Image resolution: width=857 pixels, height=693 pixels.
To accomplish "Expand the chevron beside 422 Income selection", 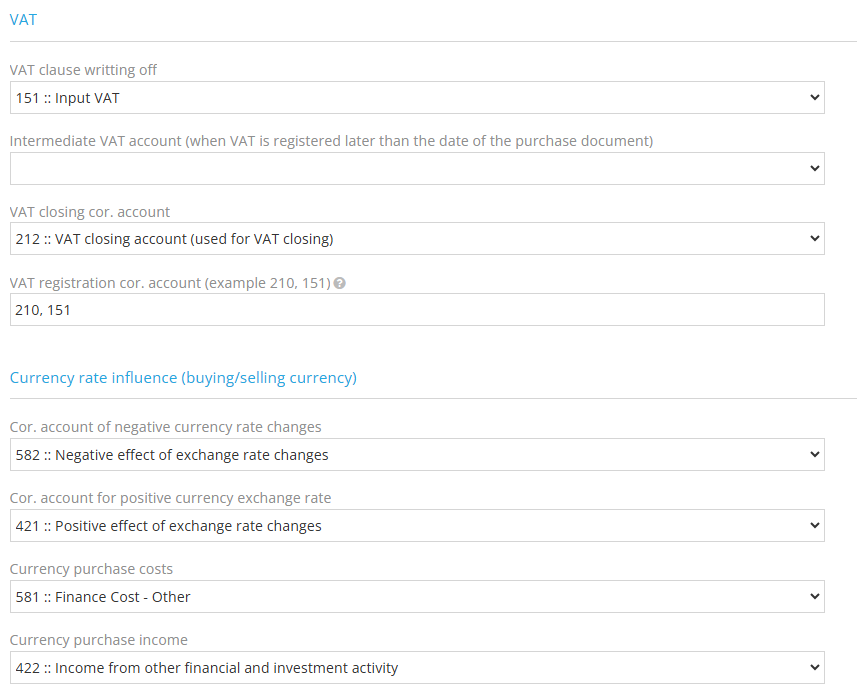I will (815, 667).
